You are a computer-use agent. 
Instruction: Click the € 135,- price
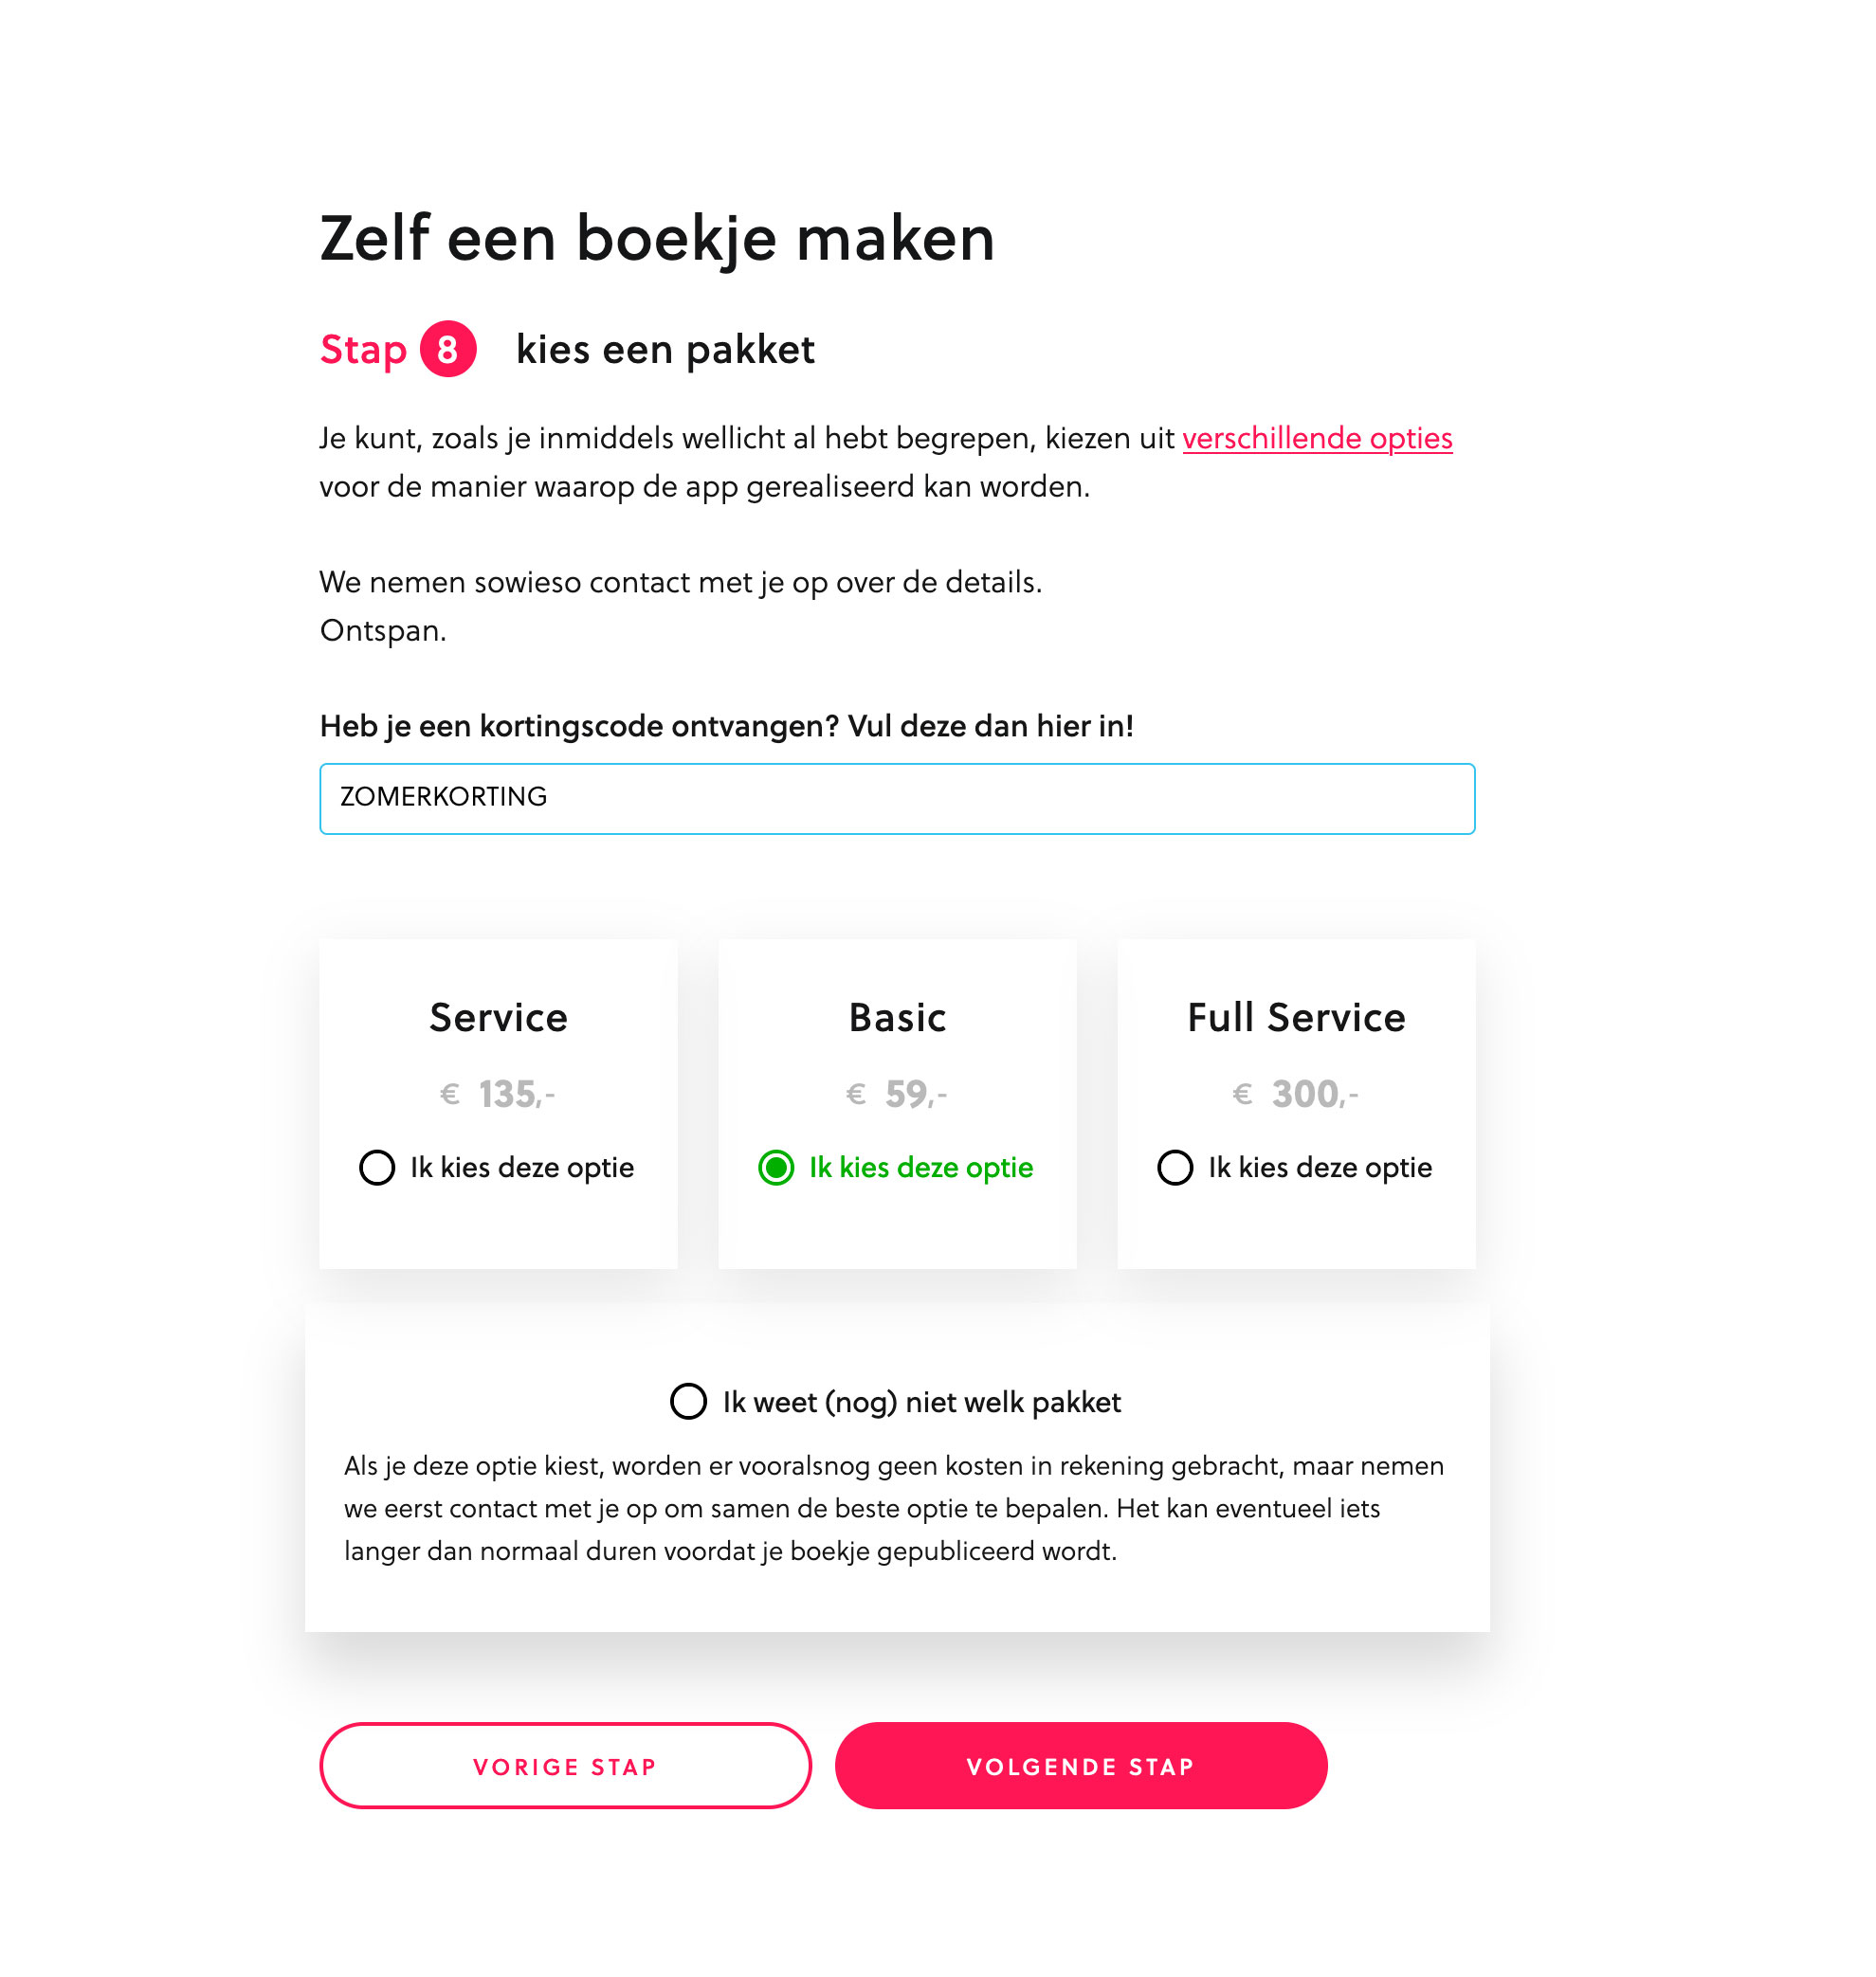498,1094
